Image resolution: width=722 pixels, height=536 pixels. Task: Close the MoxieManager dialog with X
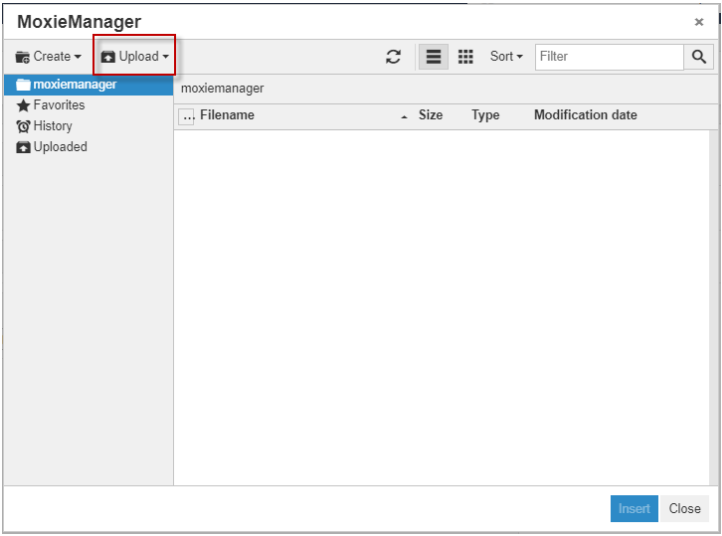(699, 22)
